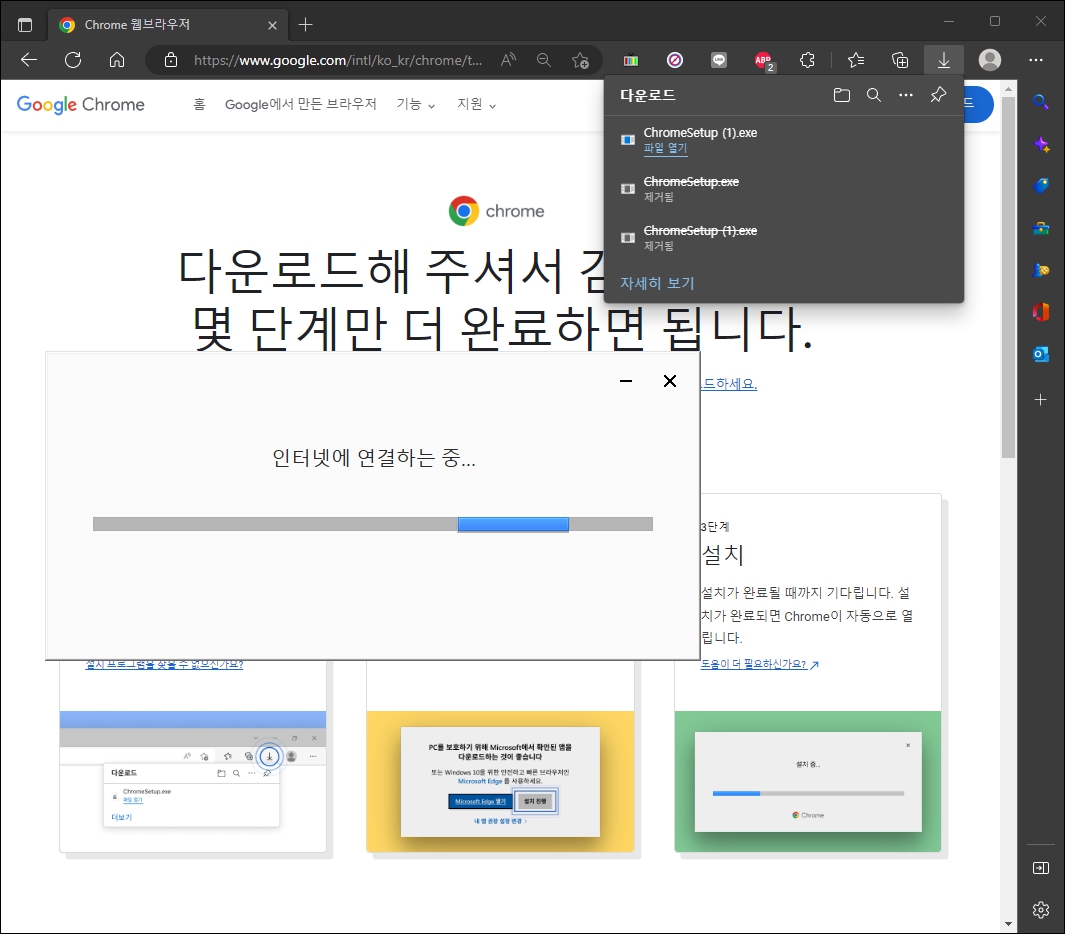Screen dimensions: 1065x934
Task: Close the Chrome installer dialog
Action: pos(670,381)
